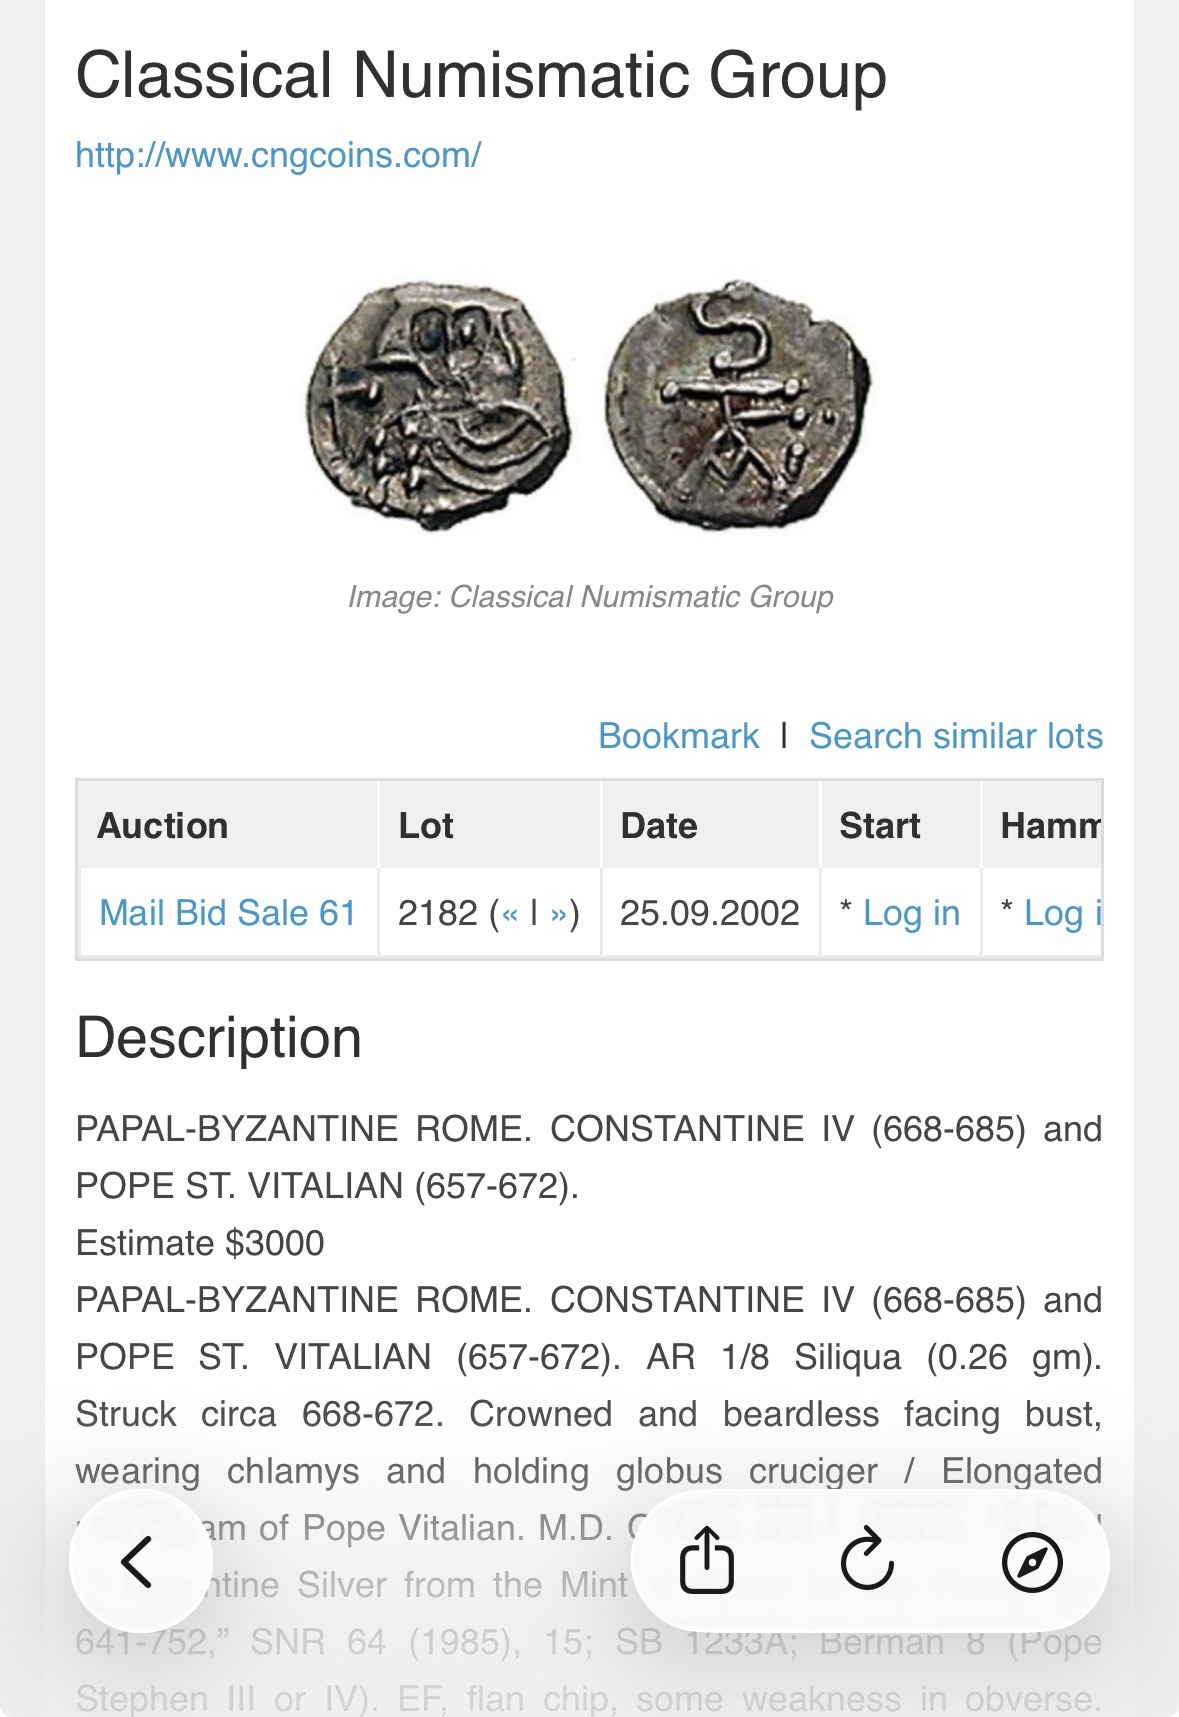The width and height of the screenshot is (1179, 1717).
Task: Open page in browser via compass icon
Action: click(x=1031, y=1561)
